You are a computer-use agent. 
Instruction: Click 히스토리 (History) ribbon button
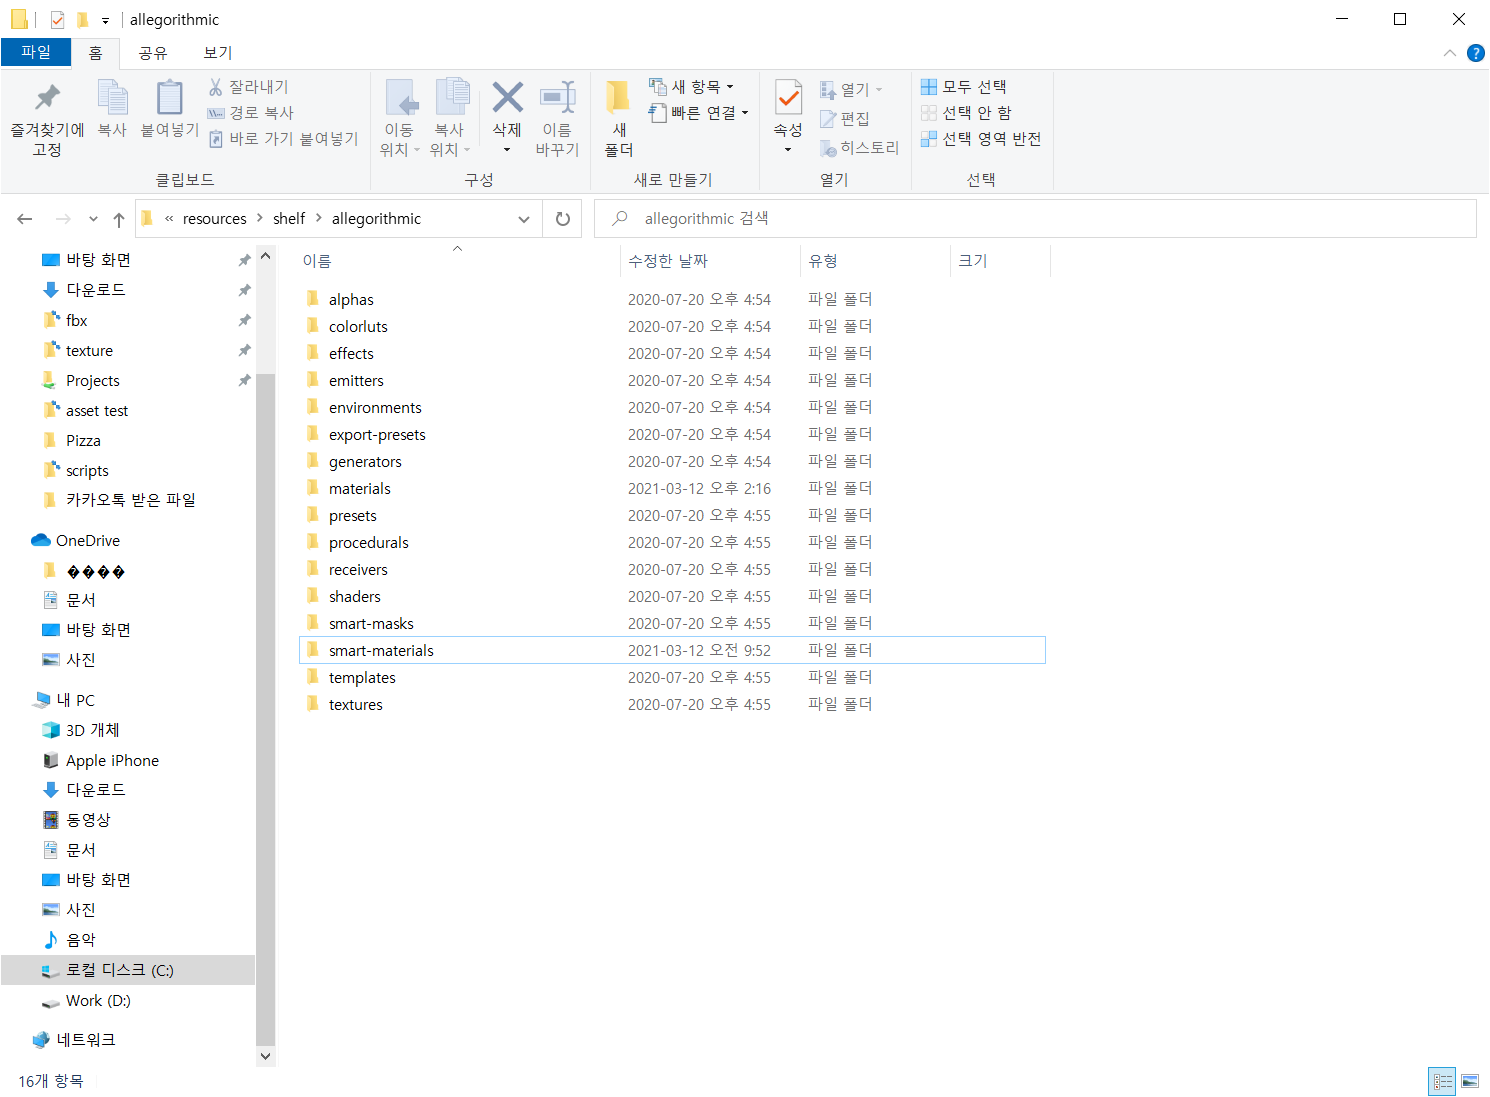[x=860, y=148]
